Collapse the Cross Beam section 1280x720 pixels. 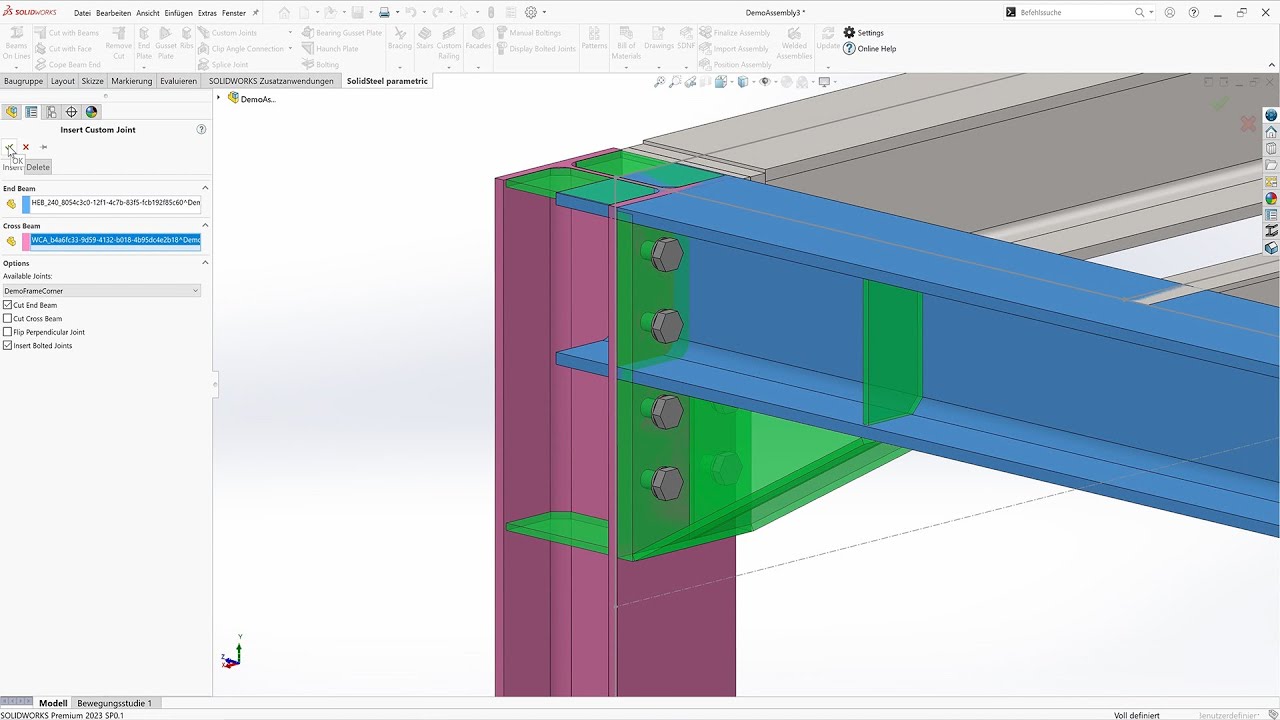coord(205,225)
